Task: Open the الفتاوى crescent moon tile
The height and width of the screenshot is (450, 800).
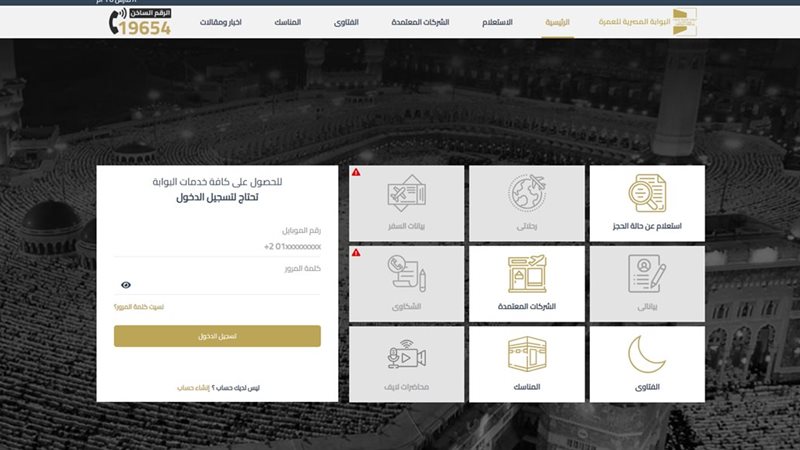Action: (x=647, y=364)
